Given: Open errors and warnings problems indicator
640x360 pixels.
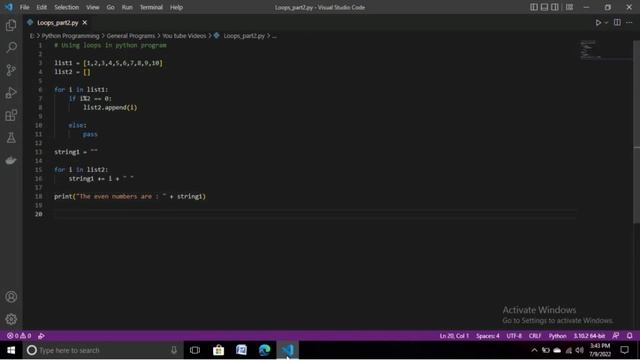Looking at the screenshot, I should (x=19, y=336).
